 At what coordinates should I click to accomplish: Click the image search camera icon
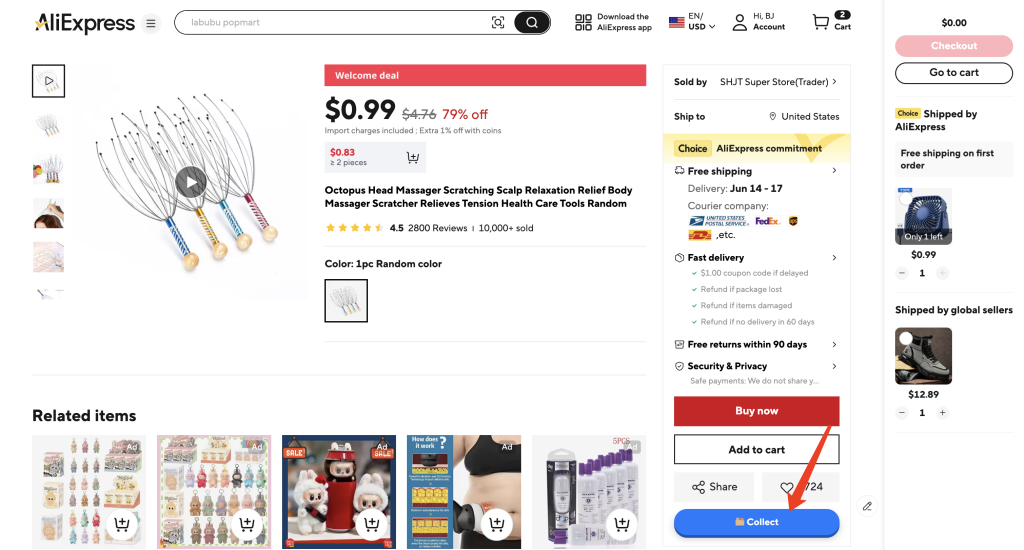[x=498, y=23]
